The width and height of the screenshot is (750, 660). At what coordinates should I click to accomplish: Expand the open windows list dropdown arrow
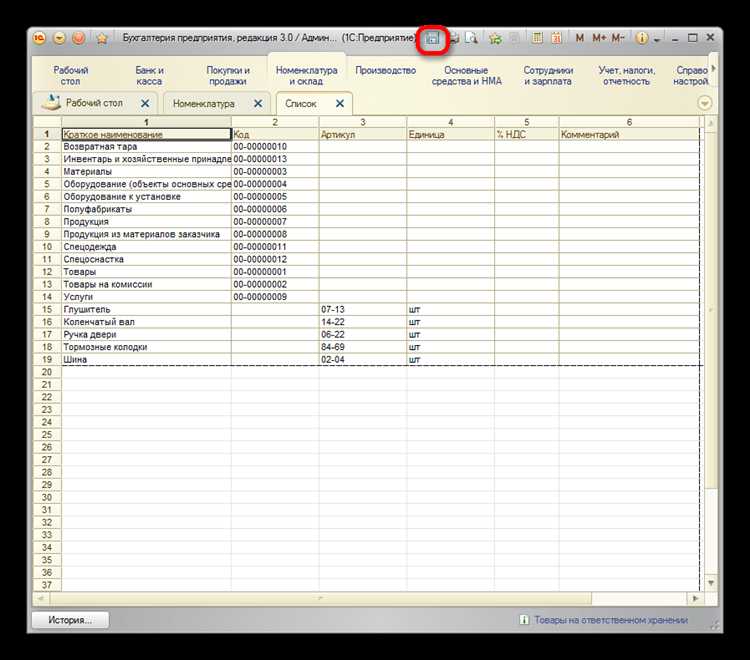(x=705, y=103)
